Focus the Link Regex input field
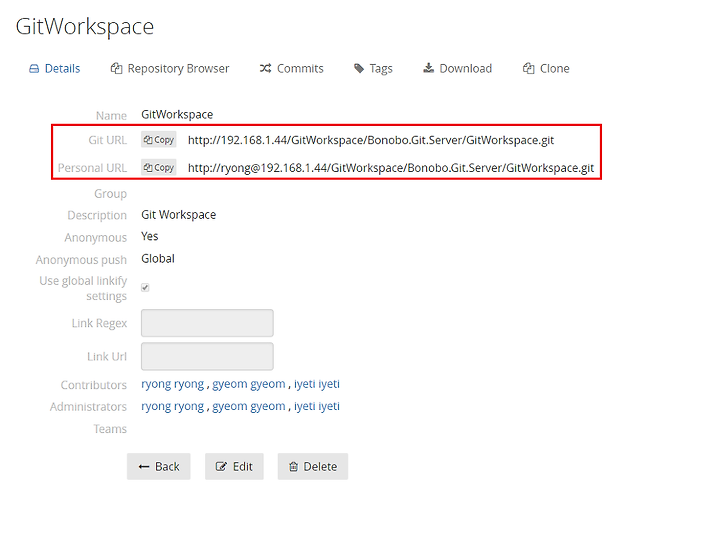720x543 pixels. coord(207,323)
